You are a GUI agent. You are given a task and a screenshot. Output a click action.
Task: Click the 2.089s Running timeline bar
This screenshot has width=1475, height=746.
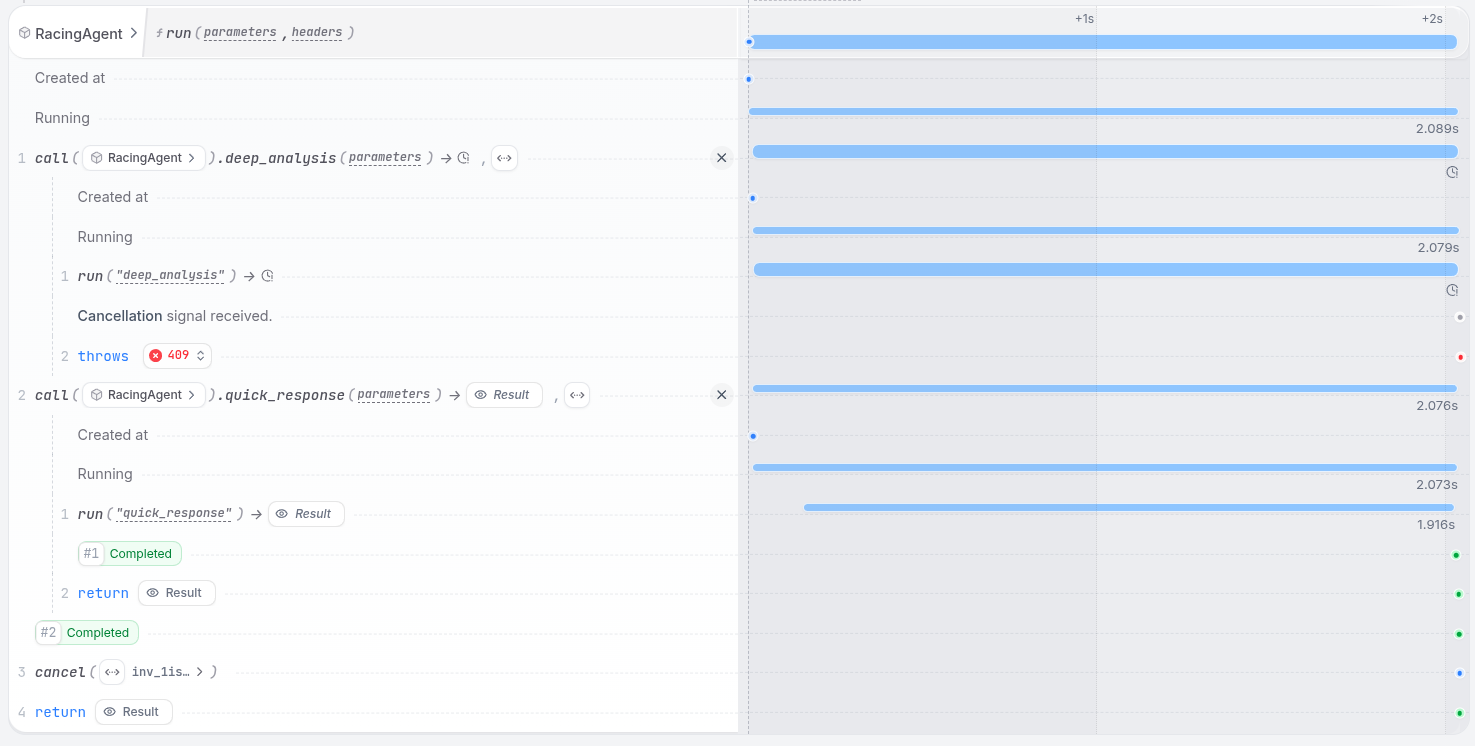pyautogui.click(x=1103, y=111)
